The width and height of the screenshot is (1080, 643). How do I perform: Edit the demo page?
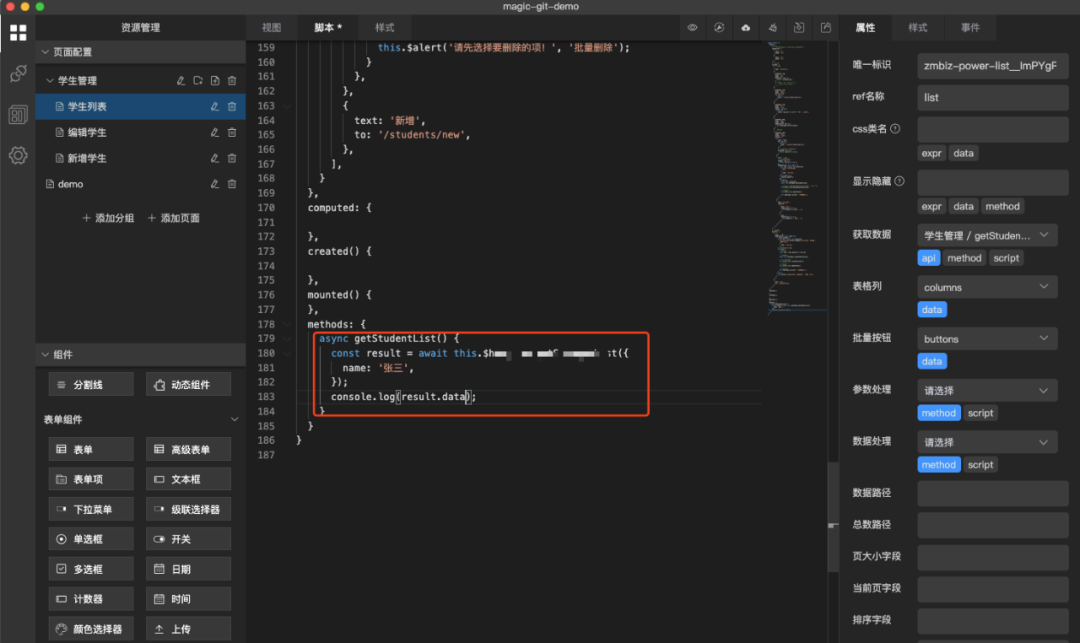(x=214, y=184)
